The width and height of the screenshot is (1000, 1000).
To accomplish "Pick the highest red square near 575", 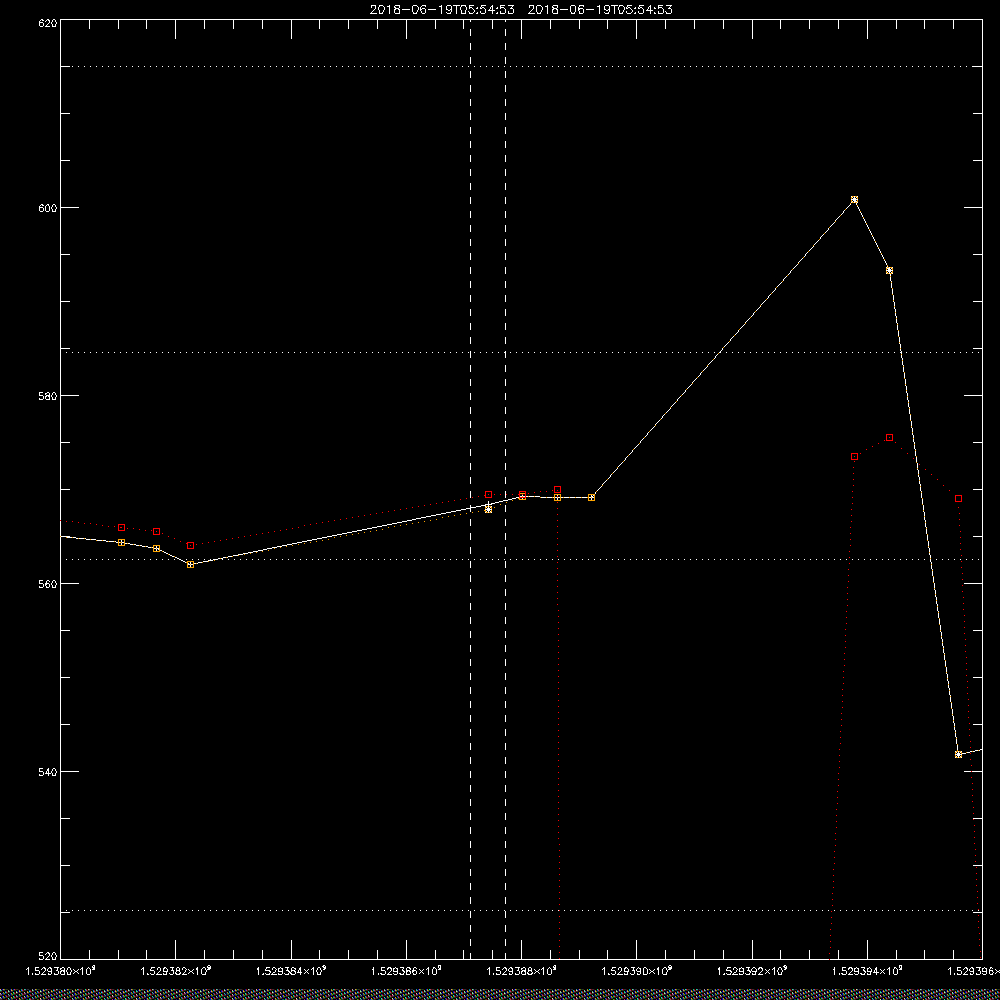I will tap(890, 438).
